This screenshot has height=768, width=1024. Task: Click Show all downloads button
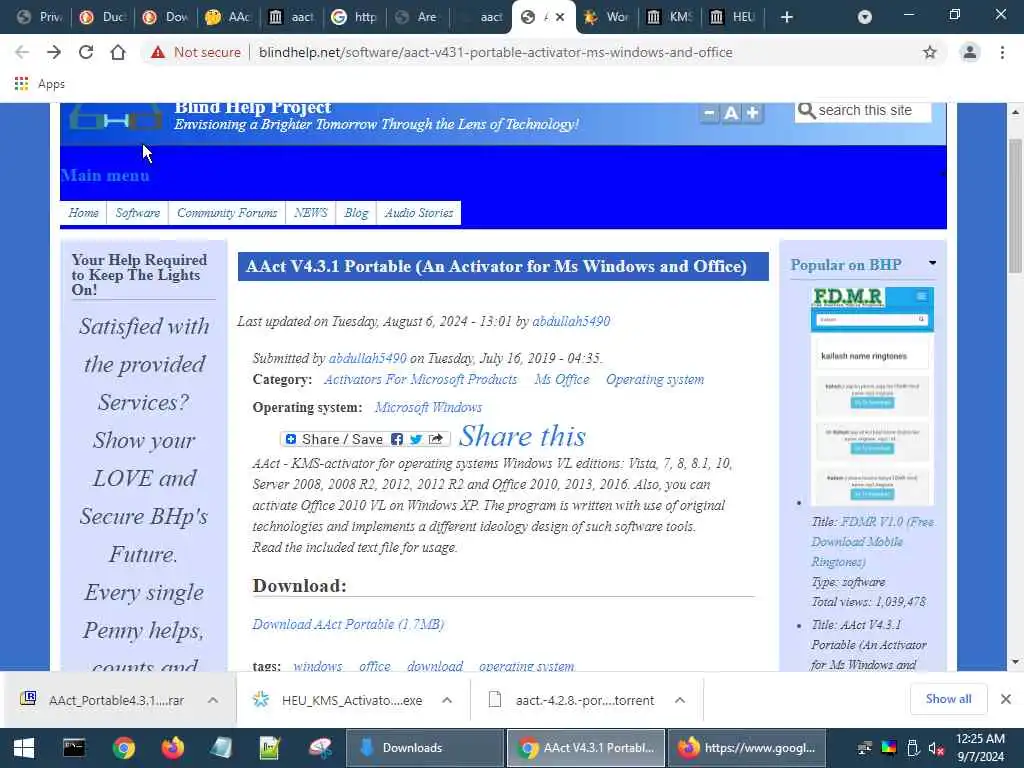948,699
